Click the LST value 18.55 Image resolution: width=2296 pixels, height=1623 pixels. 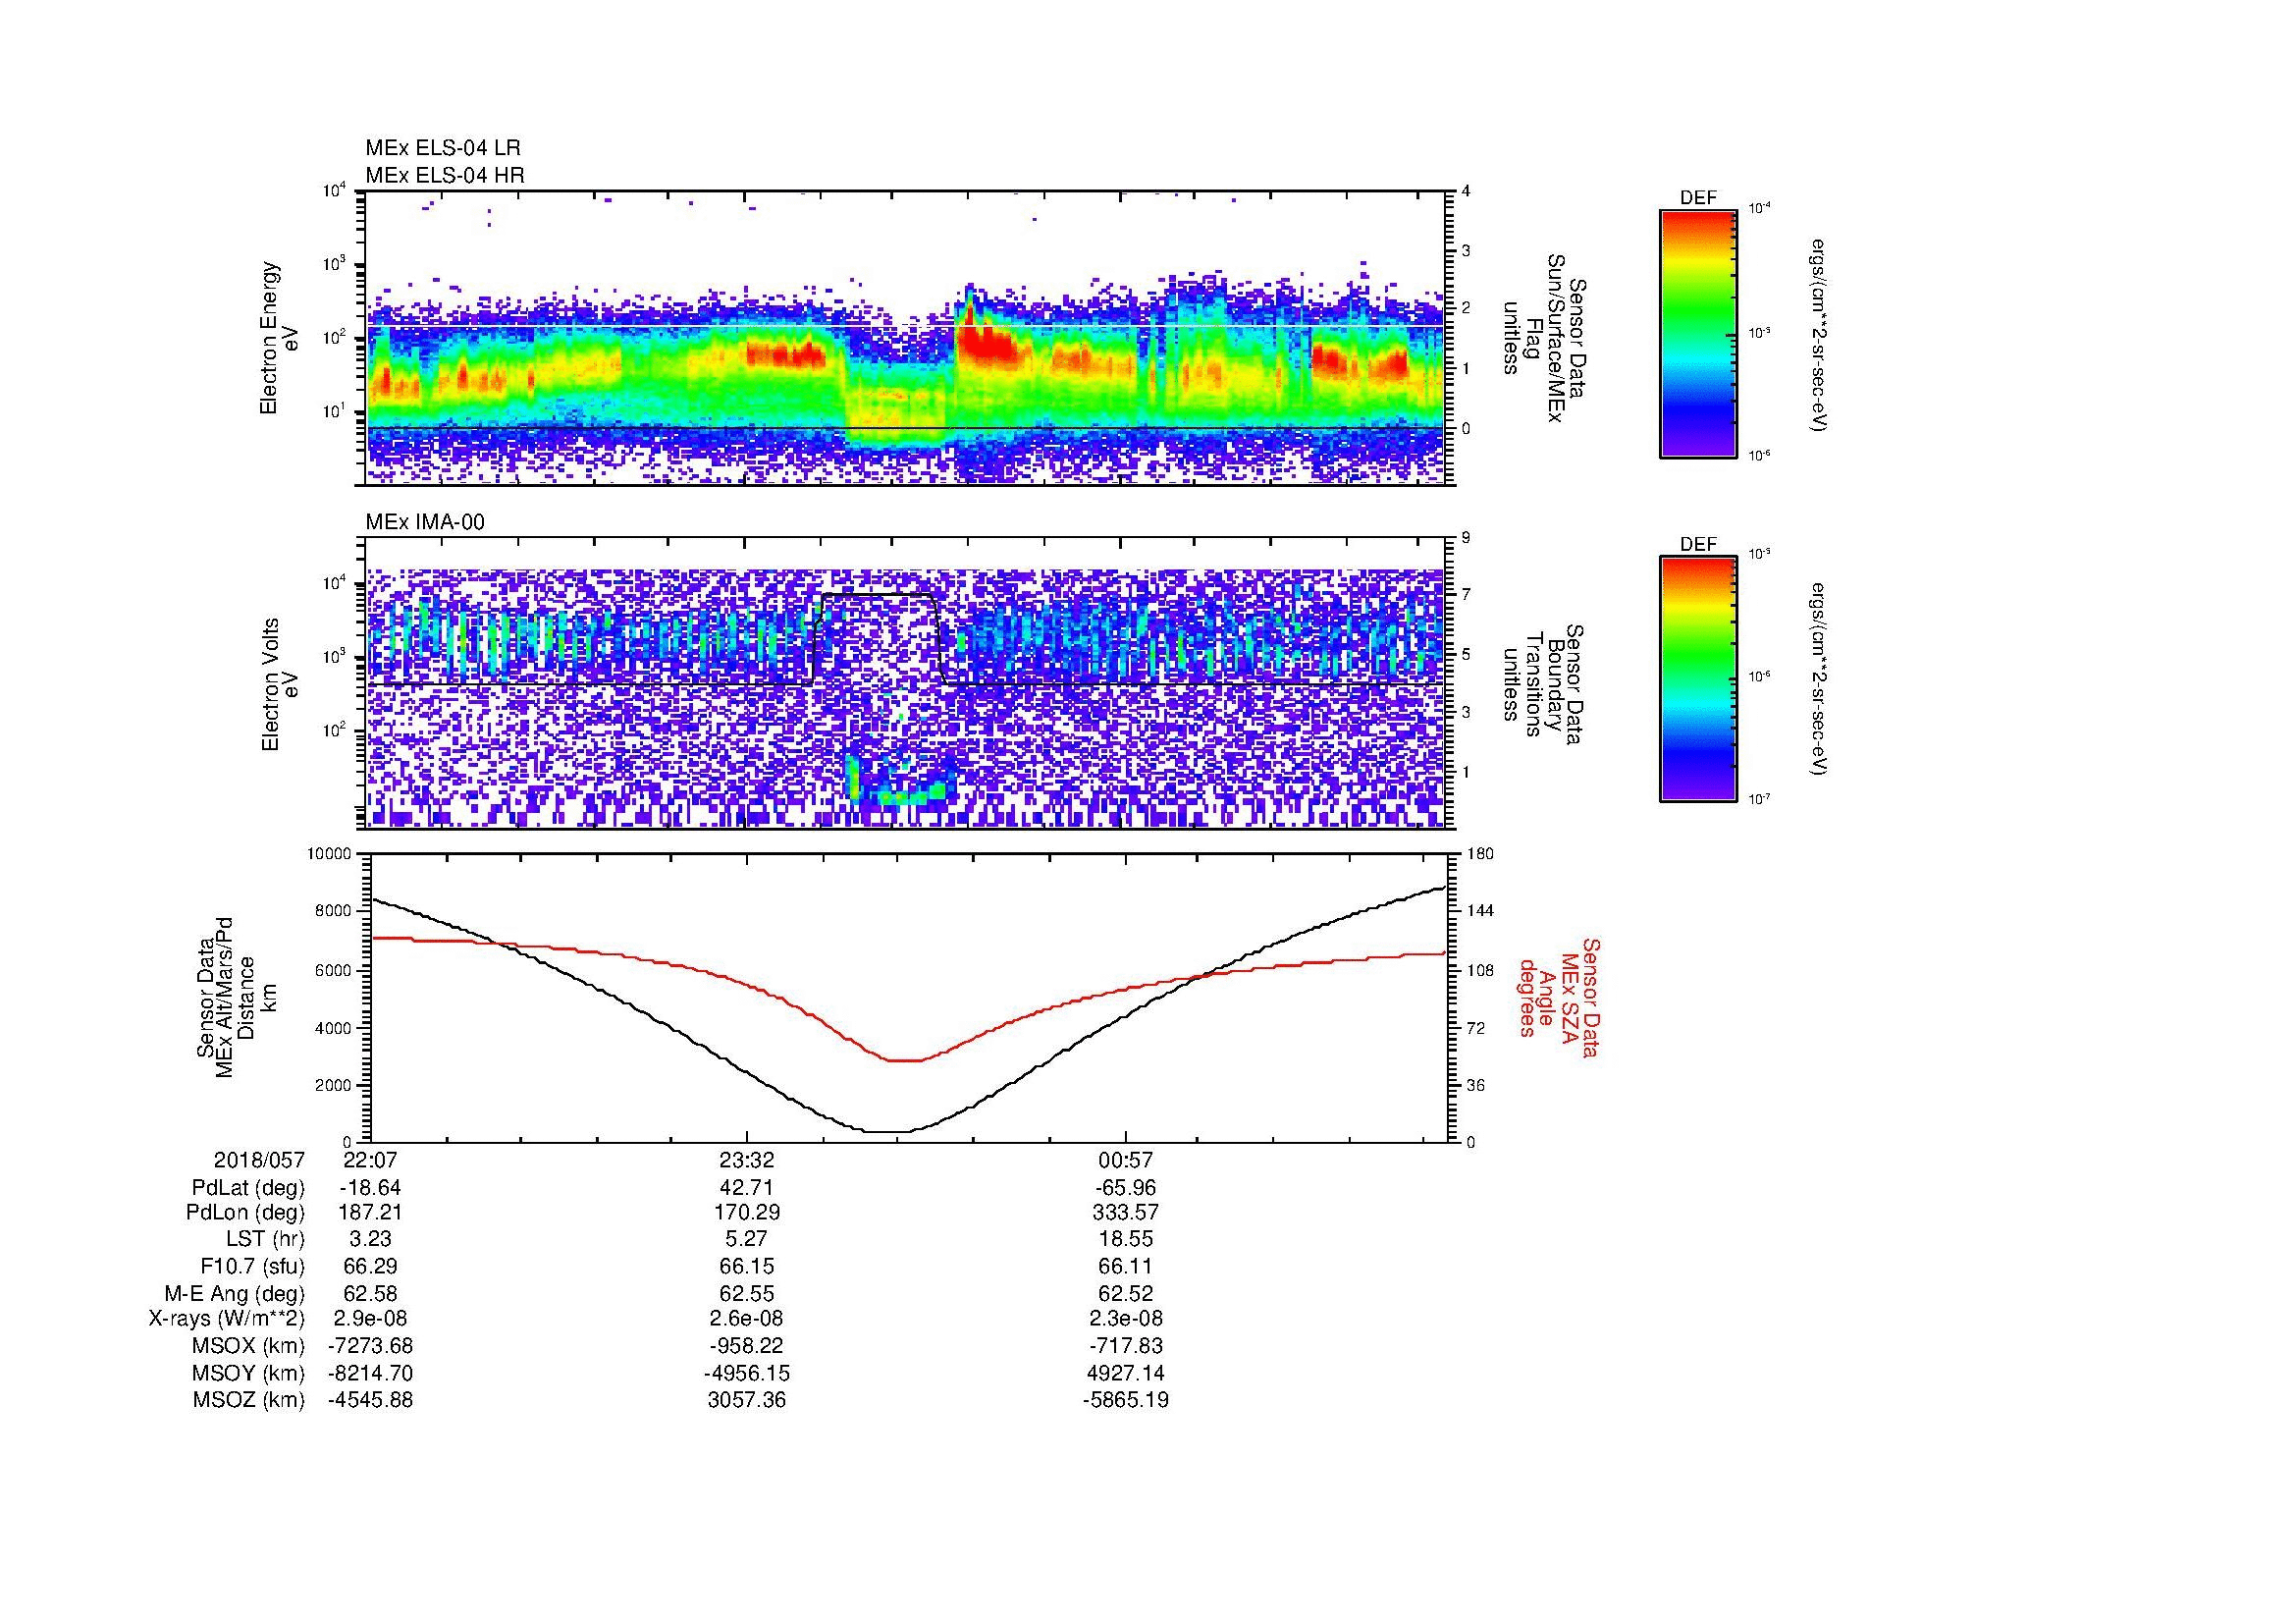point(1125,1239)
